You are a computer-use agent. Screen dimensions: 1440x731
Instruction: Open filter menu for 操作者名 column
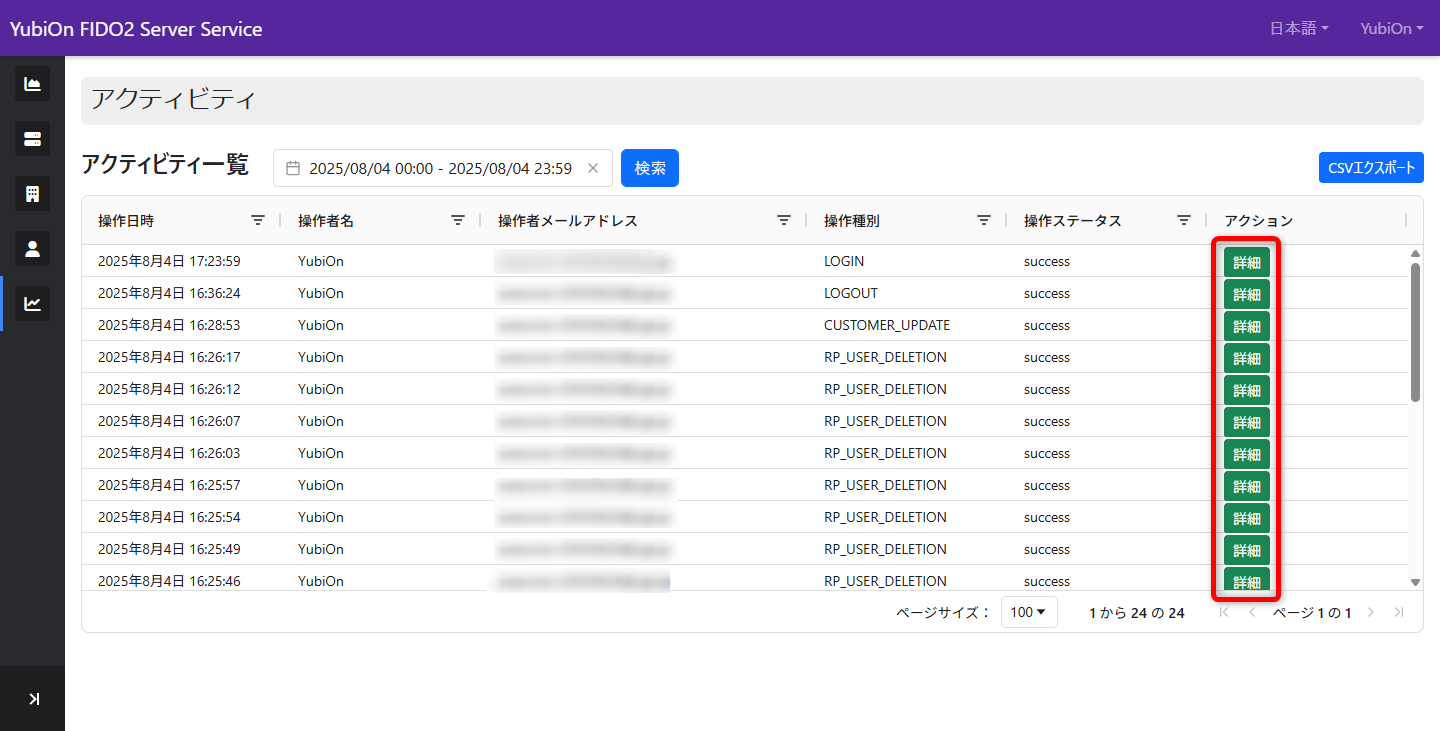[458, 220]
